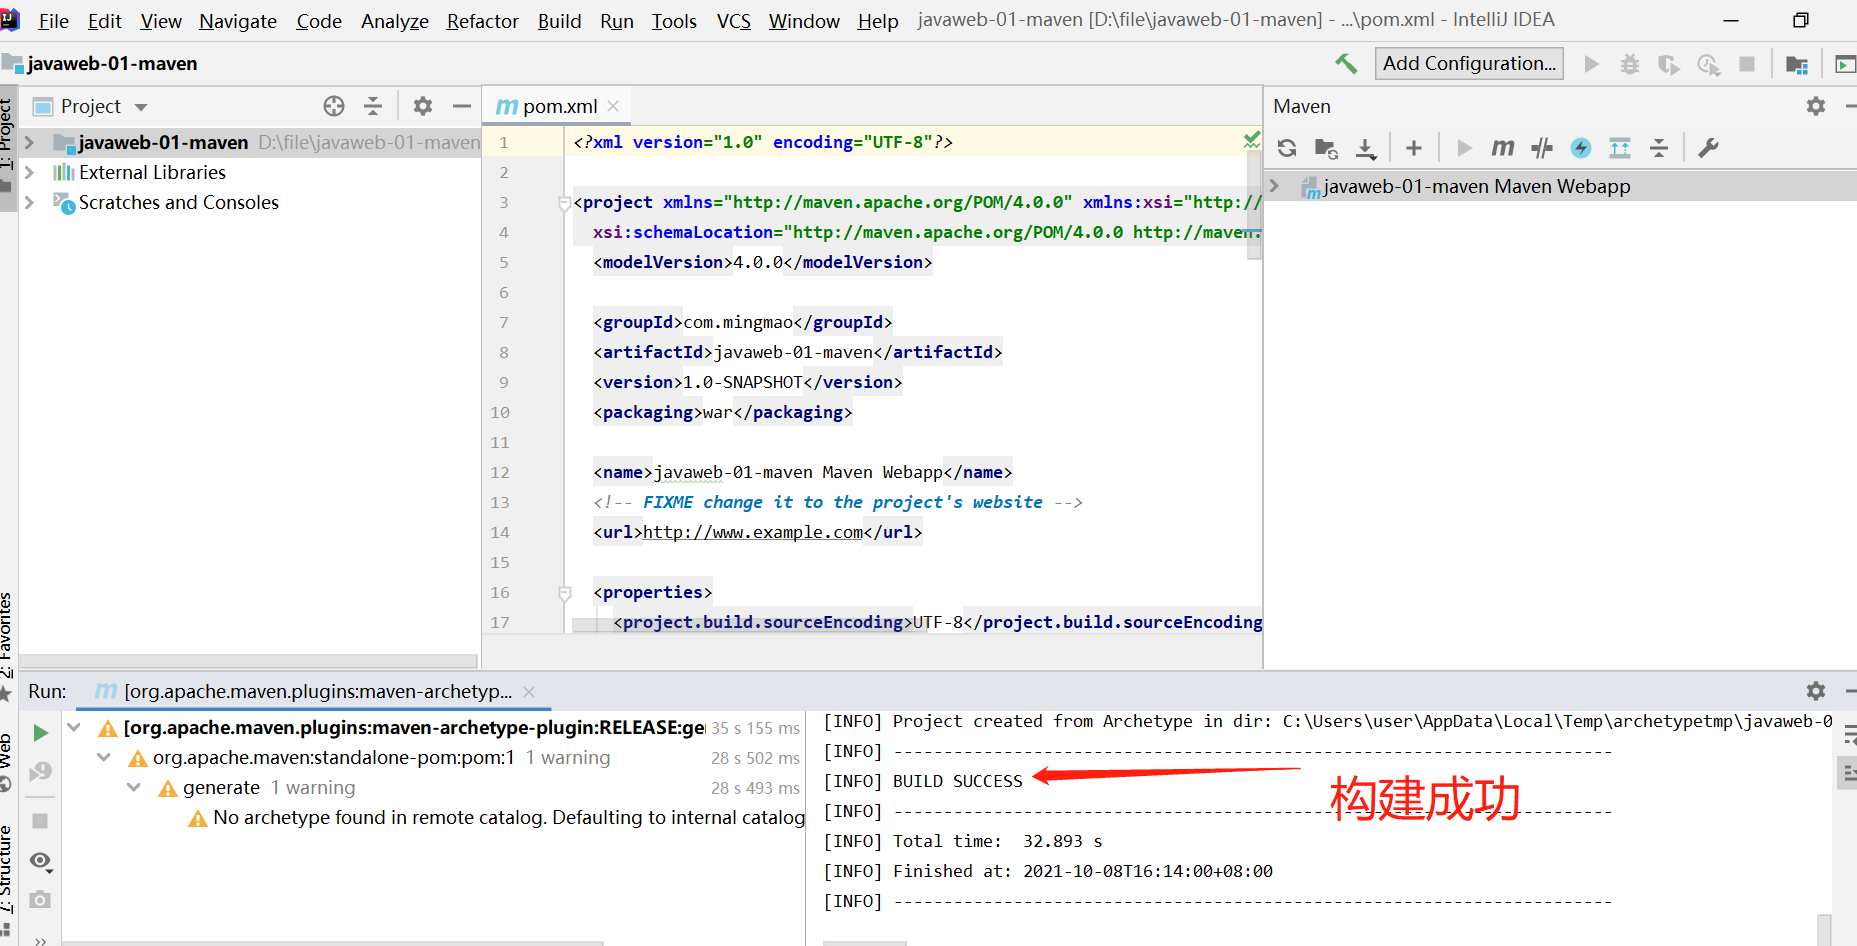Rerun the Maven archetype build in the Run panel
Viewport: 1857px width, 946px height.
point(40,733)
